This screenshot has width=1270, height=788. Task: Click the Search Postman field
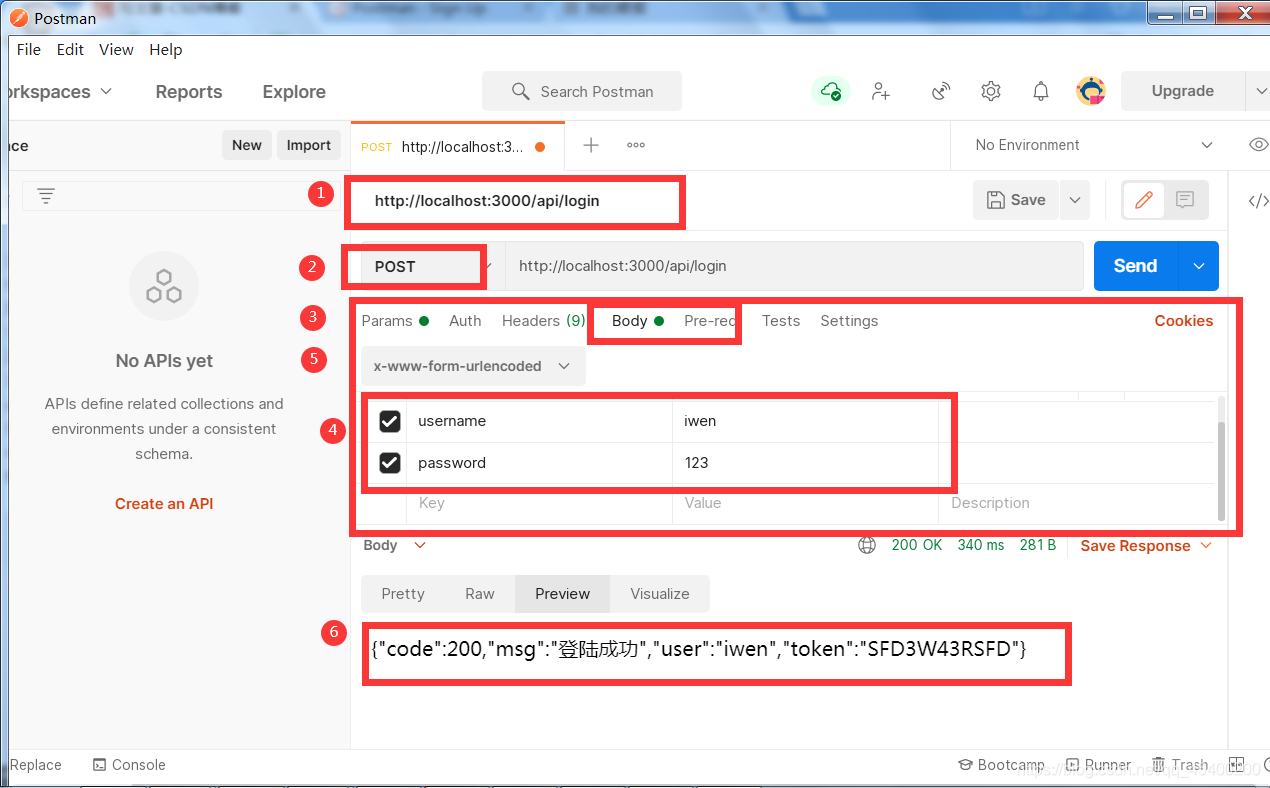pos(582,91)
